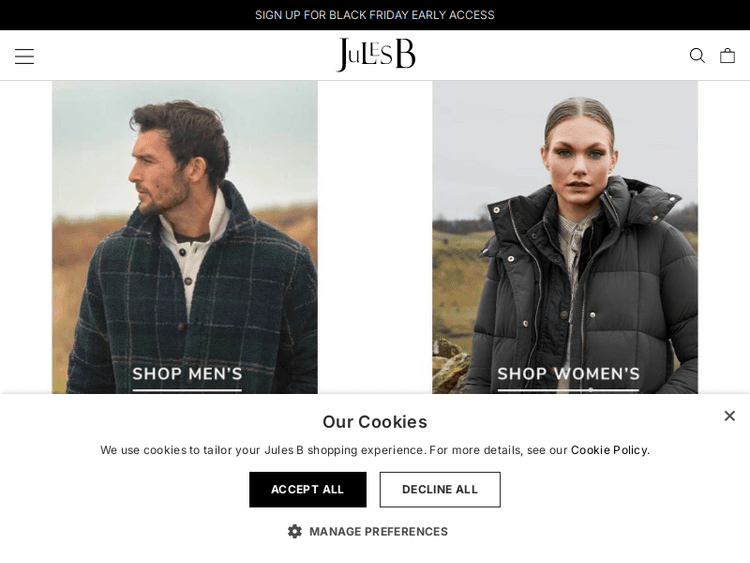Click the man's plaid jacket photo
This screenshot has height=563, width=750.
pyautogui.click(x=185, y=237)
